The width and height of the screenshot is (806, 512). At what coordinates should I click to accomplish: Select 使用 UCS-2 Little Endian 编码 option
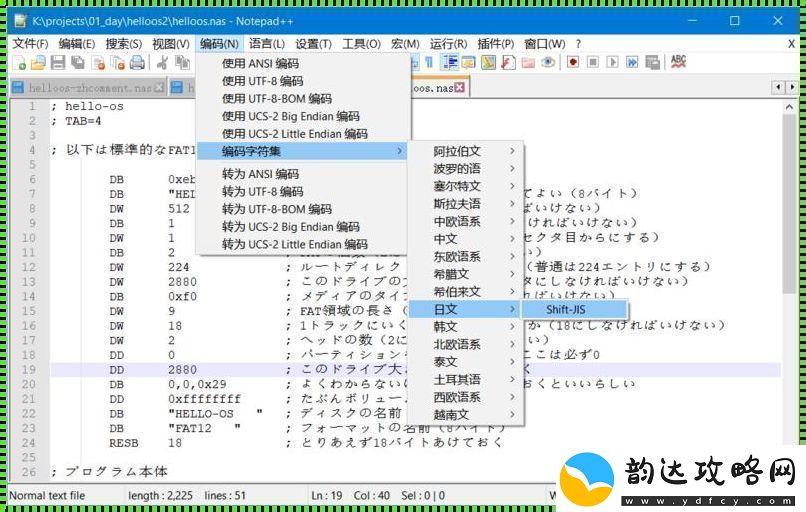tap(303, 134)
